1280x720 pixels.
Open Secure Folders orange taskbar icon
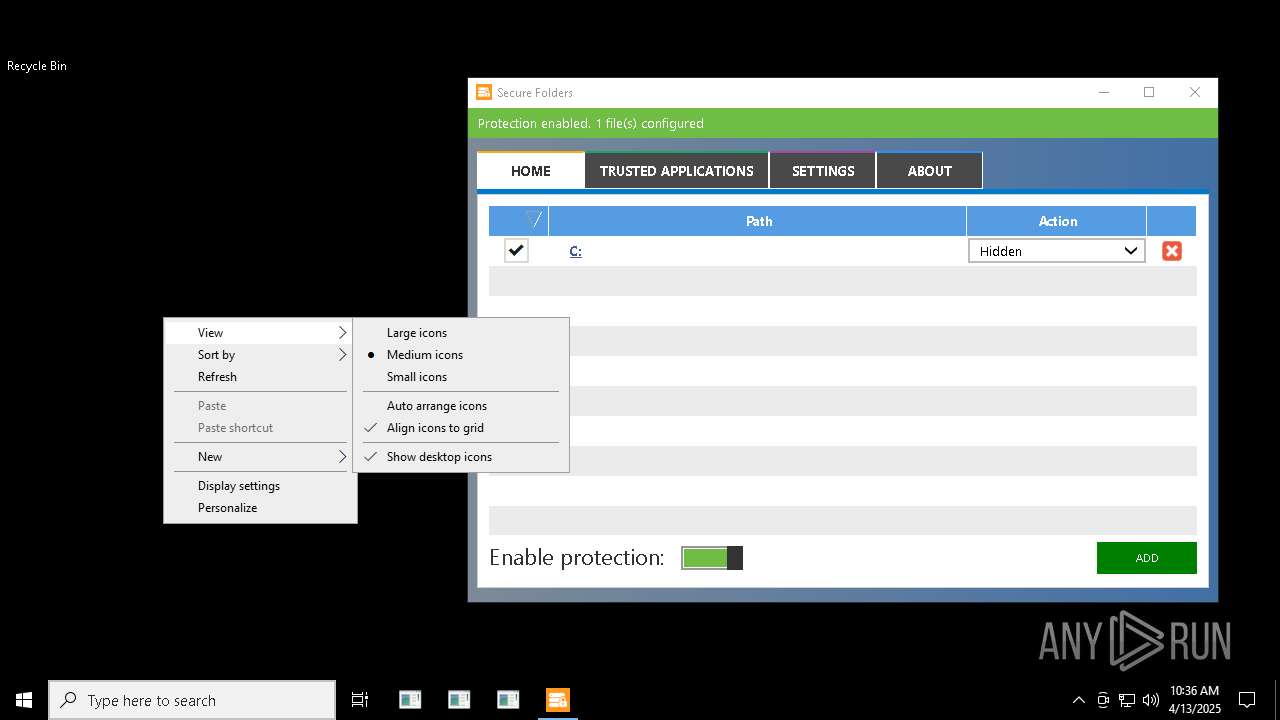click(x=557, y=700)
